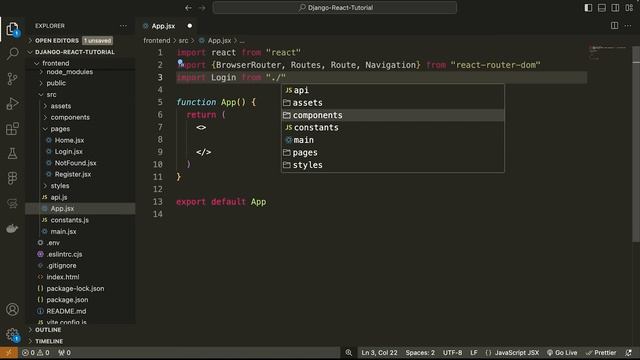The height and width of the screenshot is (360, 640).
Task: Click the editor vertical scrollbar
Action: click(636, 143)
